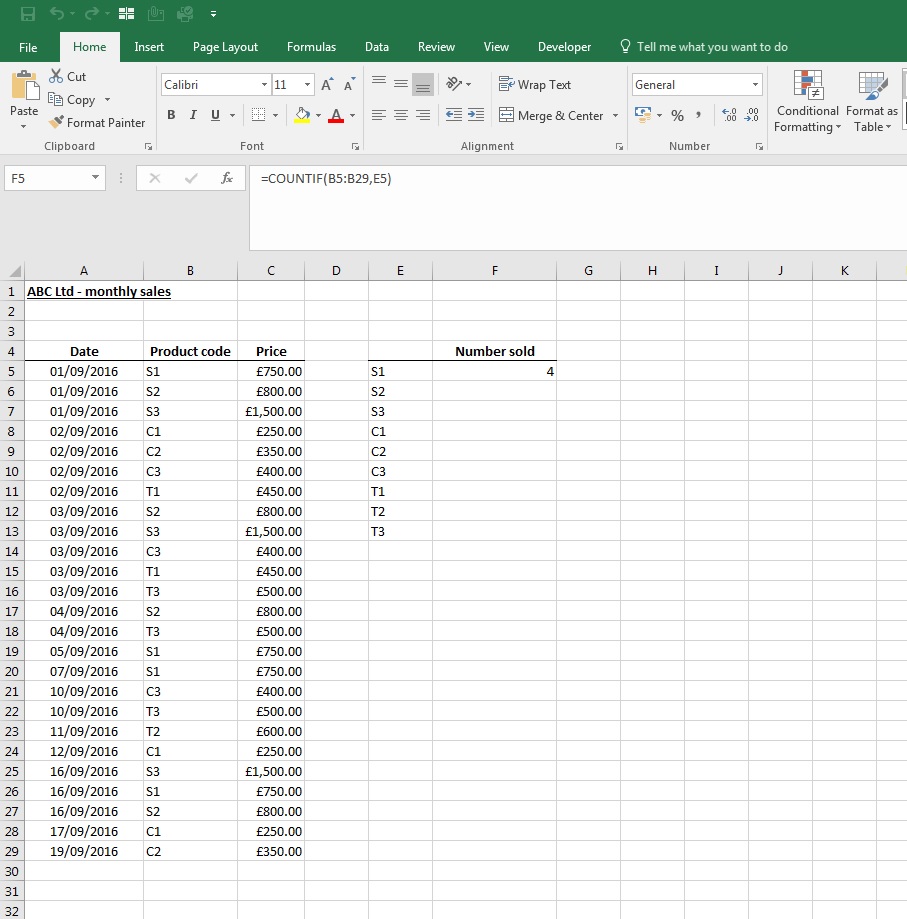Apply the red Font Color
This screenshot has height=919, width=907.
(336, 115)
